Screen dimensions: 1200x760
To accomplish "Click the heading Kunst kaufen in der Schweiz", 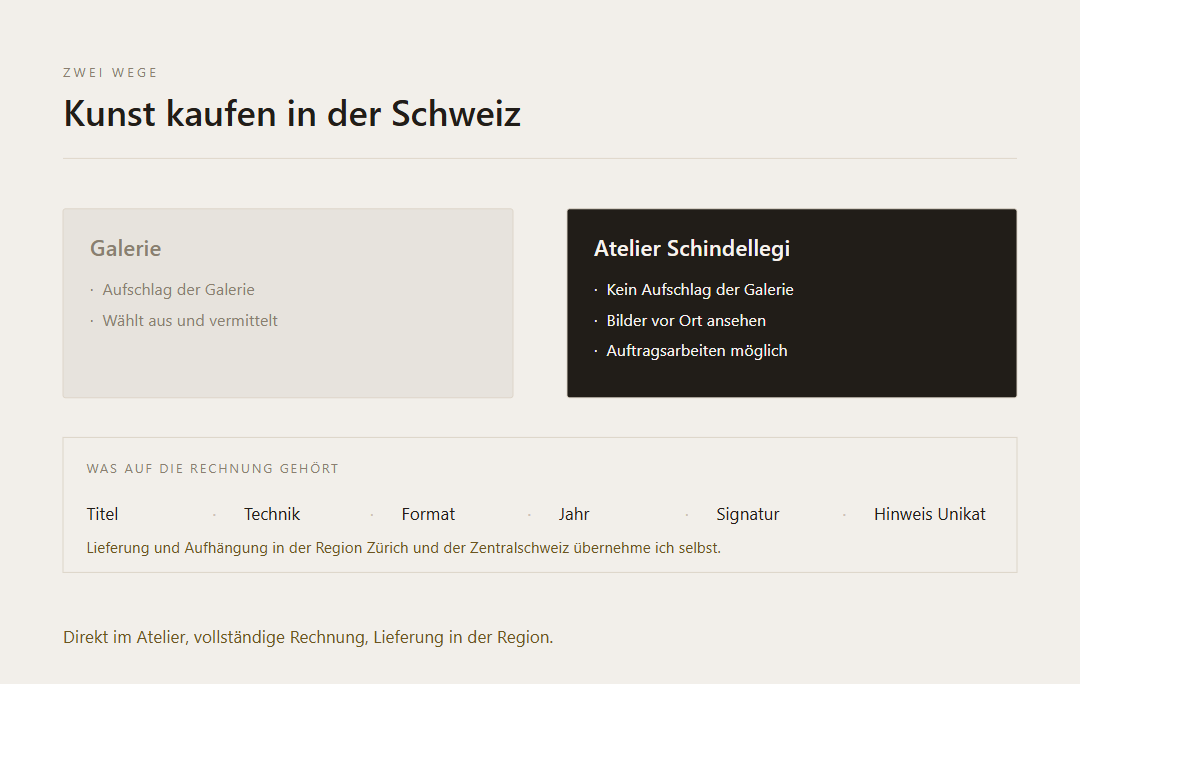I will pos(292,114).
